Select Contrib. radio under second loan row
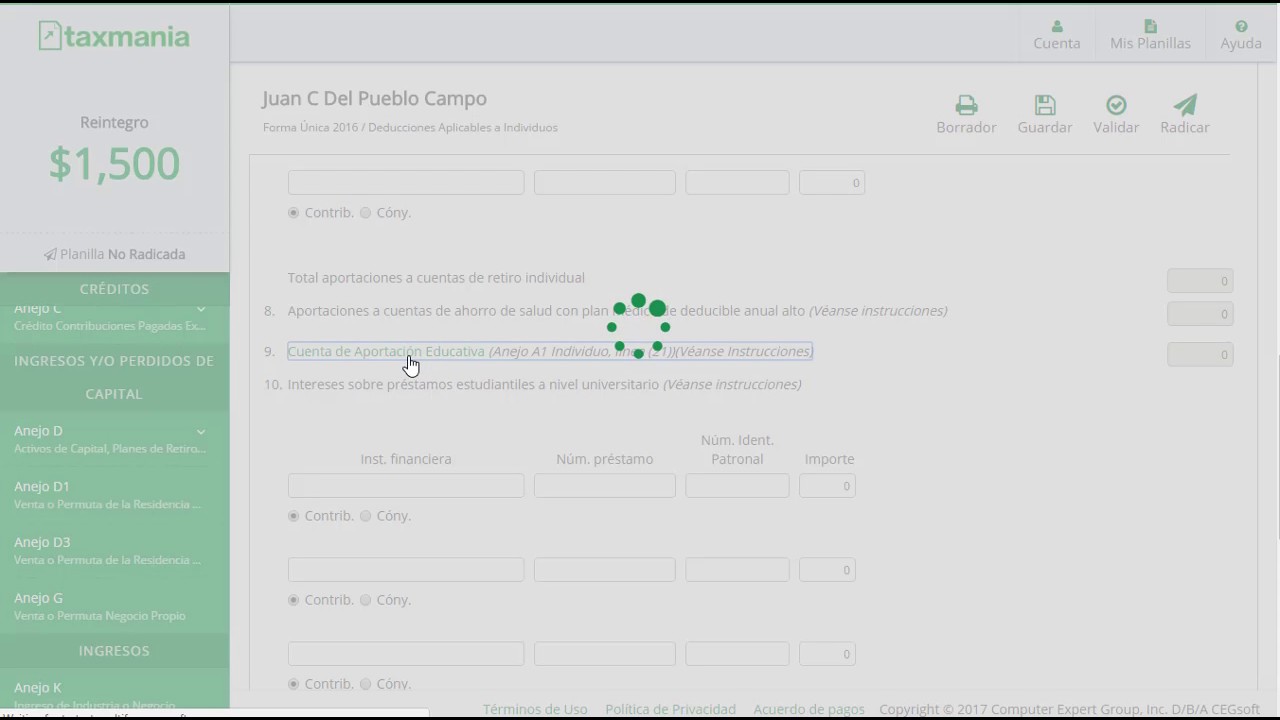 (294, 600)
